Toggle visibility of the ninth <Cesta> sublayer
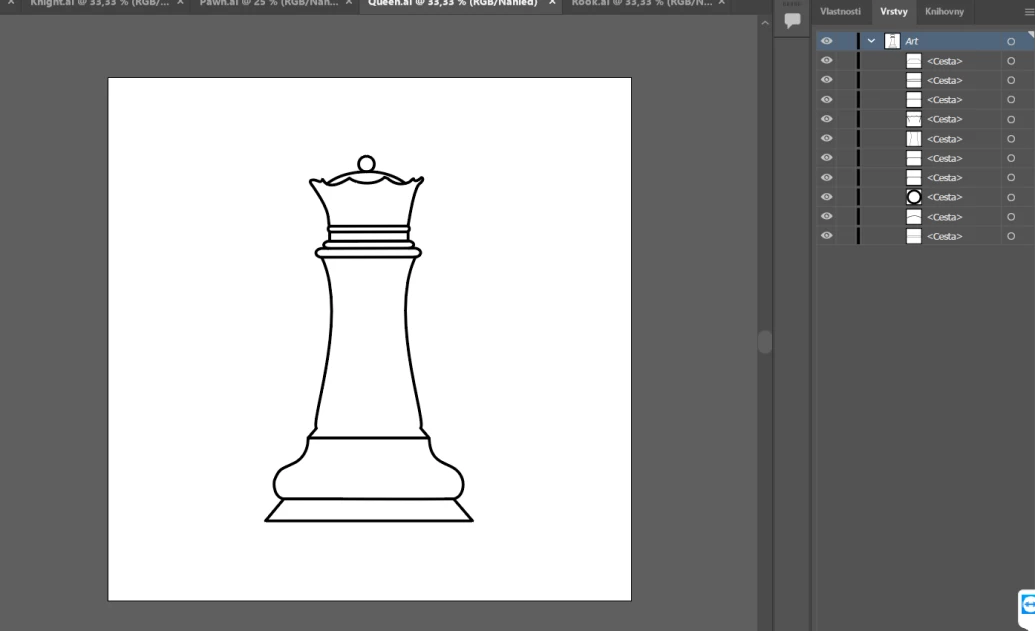Viewport: 1035px width, 631px height. [x=826, y=216]
